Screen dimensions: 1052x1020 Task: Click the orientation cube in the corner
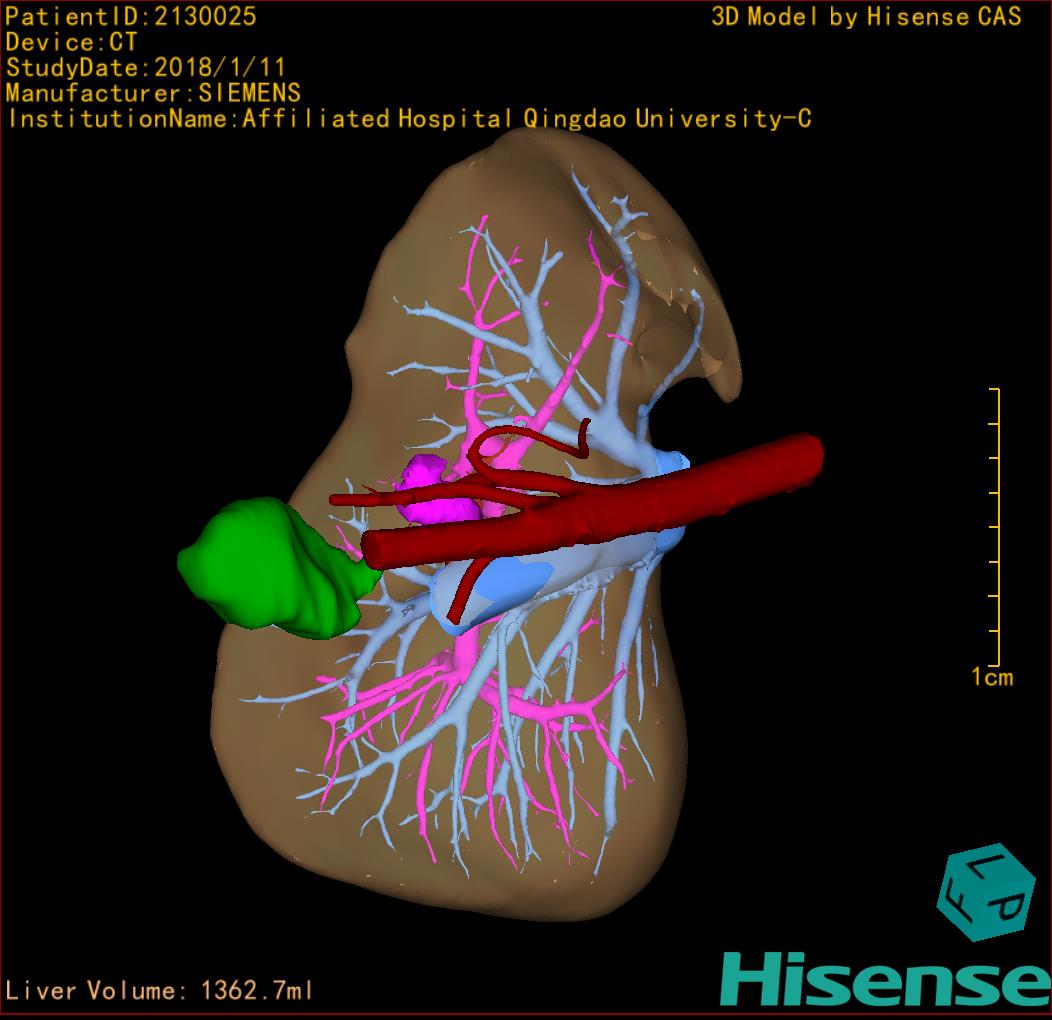[986, 892]
